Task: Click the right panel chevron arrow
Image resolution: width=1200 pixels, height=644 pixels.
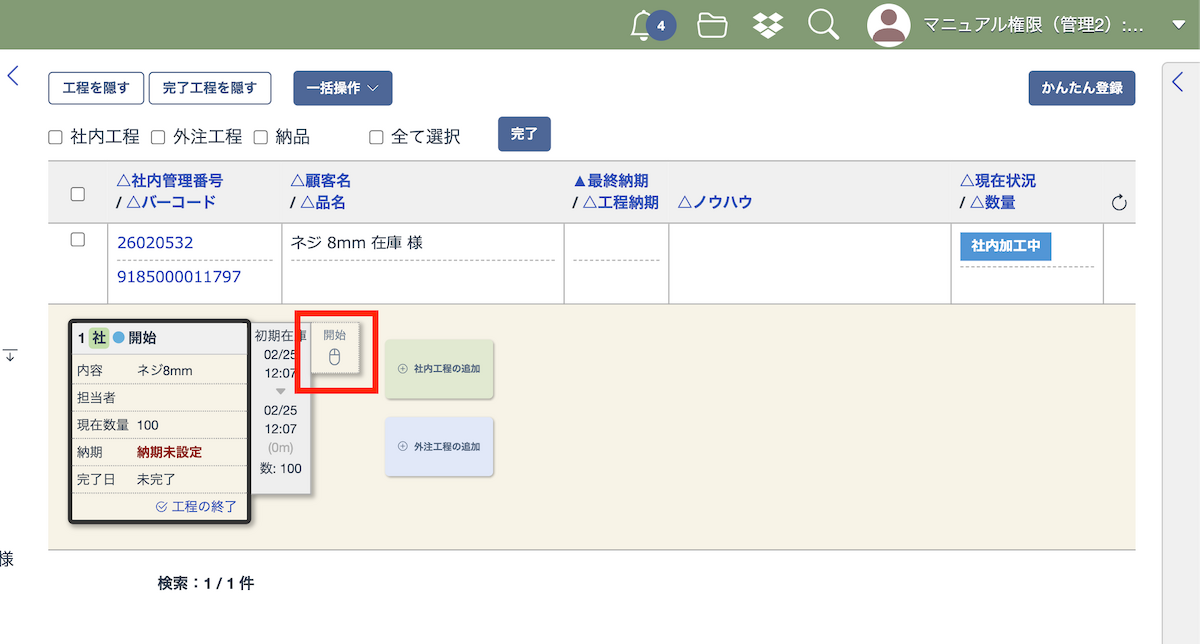Action: (x=1178, y=82)
